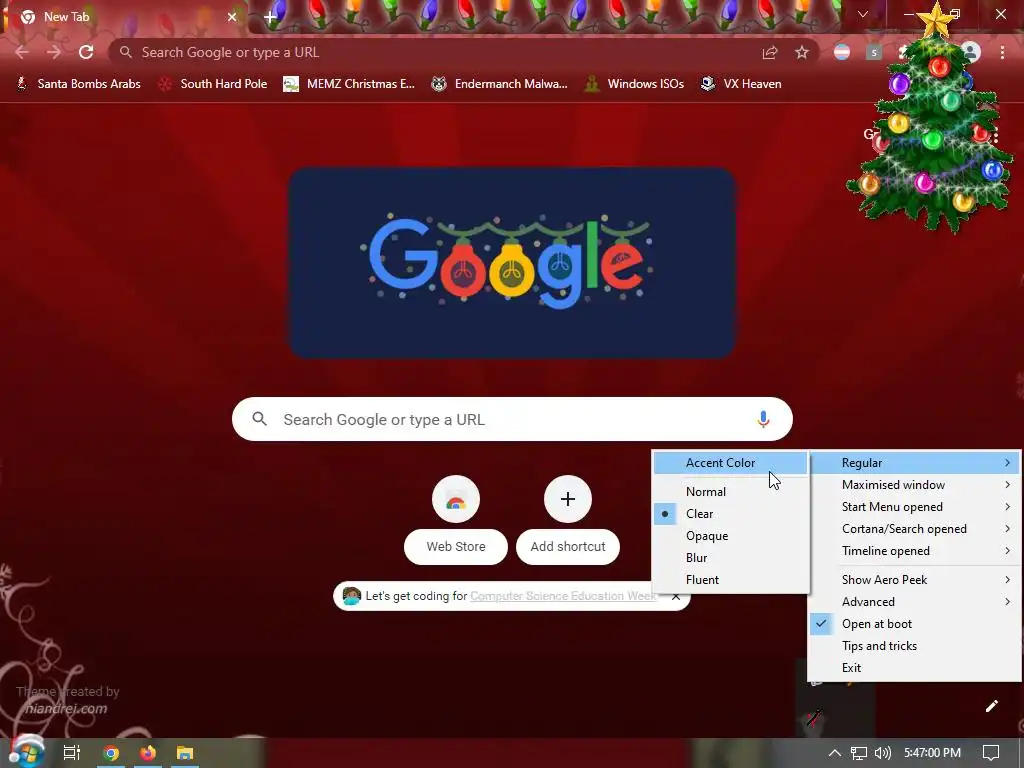
Task: Choose the Blur taskbar mode
Action: pos(731,558)
